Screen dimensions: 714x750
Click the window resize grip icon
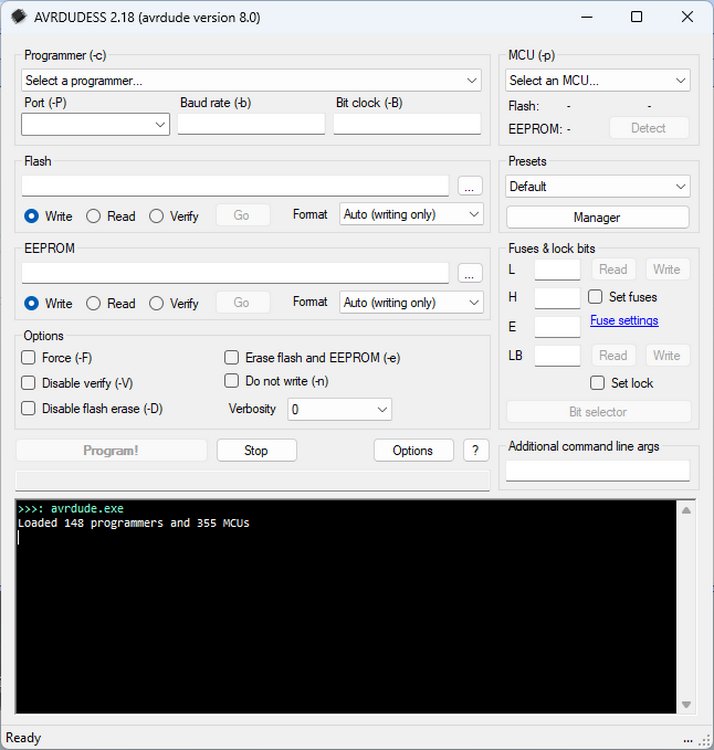[705, 740]
